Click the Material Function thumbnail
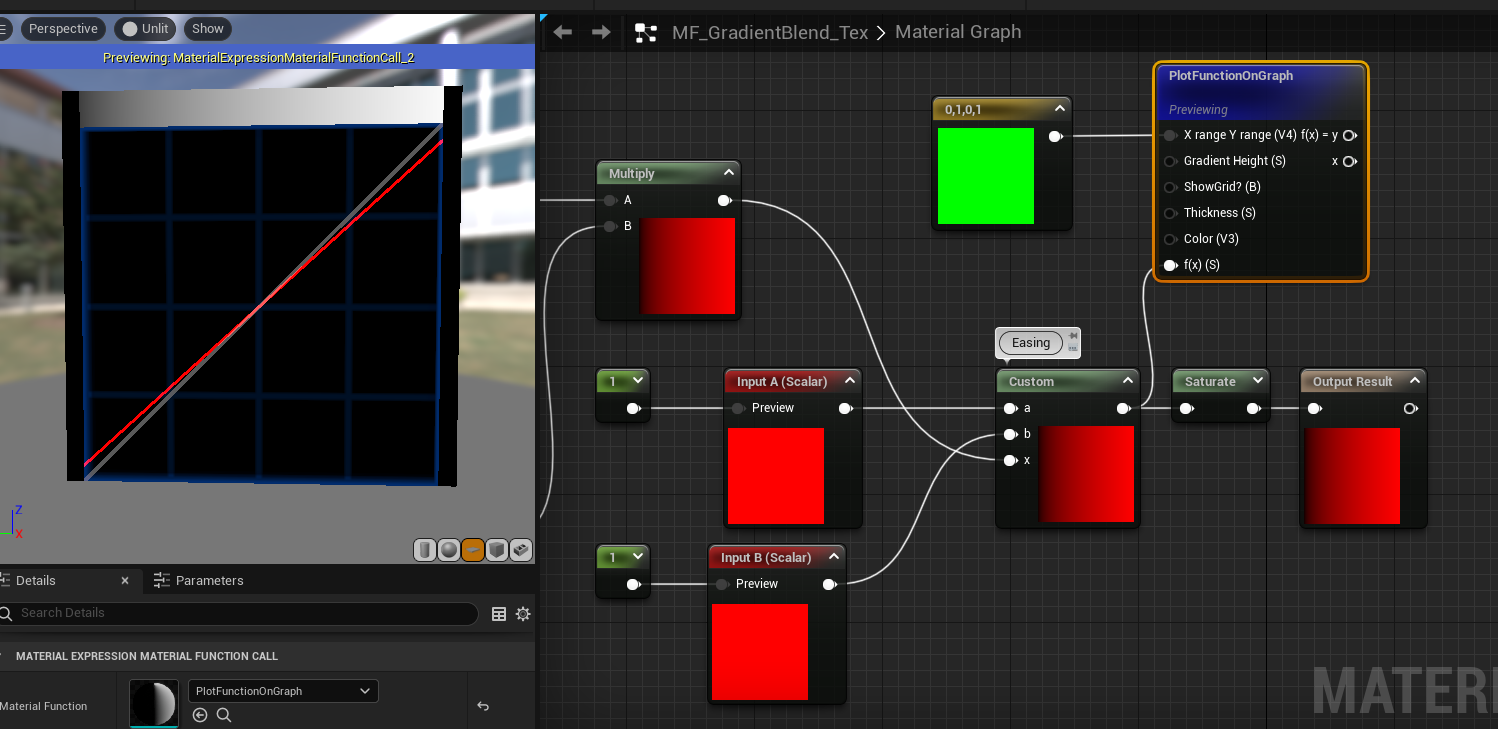 (154, 704)
